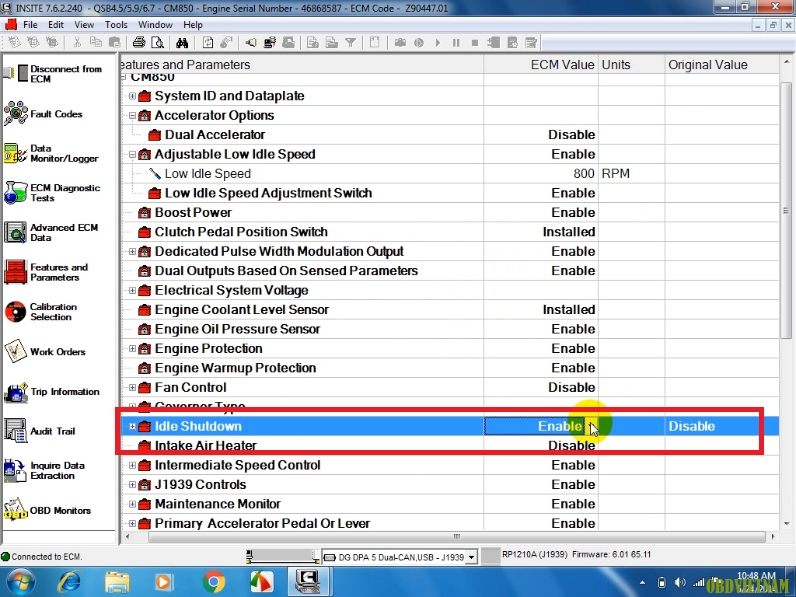Image resolution: width=796 pixels, height=597 pixels.
Task: Click the Pause toolbar button
Action: [x=456, y=43]
